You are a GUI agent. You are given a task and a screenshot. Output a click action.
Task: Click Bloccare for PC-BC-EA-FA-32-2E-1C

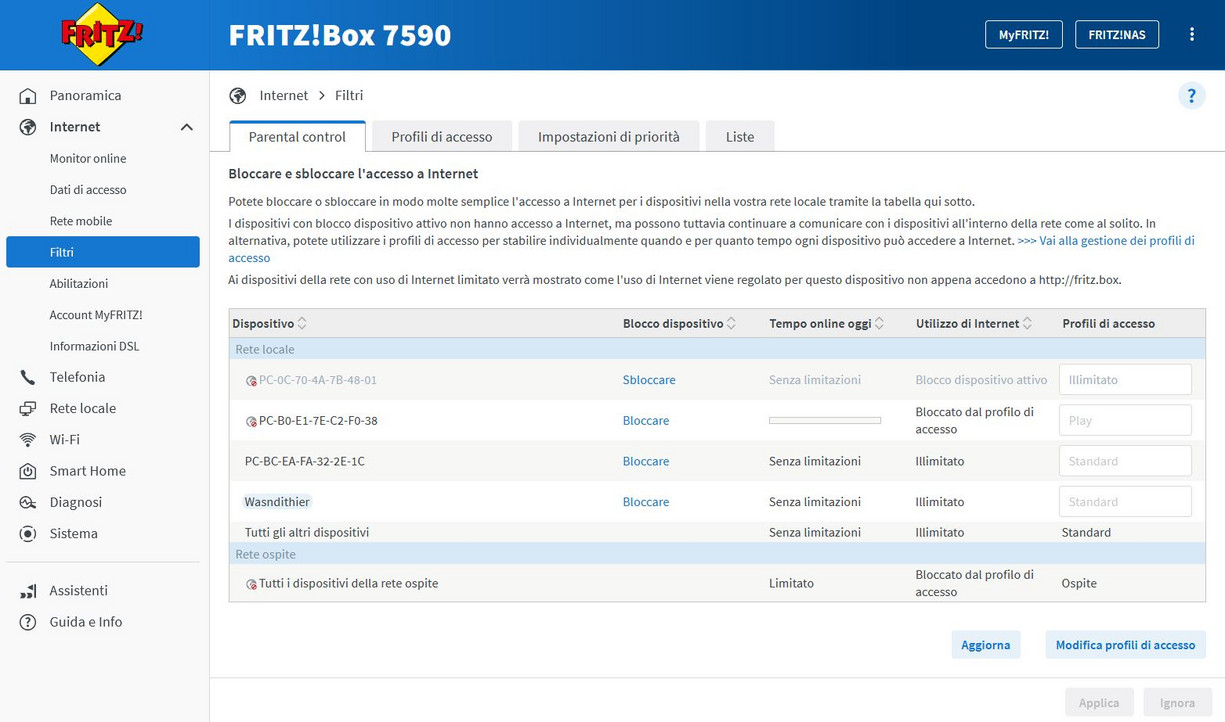(646, 461)
